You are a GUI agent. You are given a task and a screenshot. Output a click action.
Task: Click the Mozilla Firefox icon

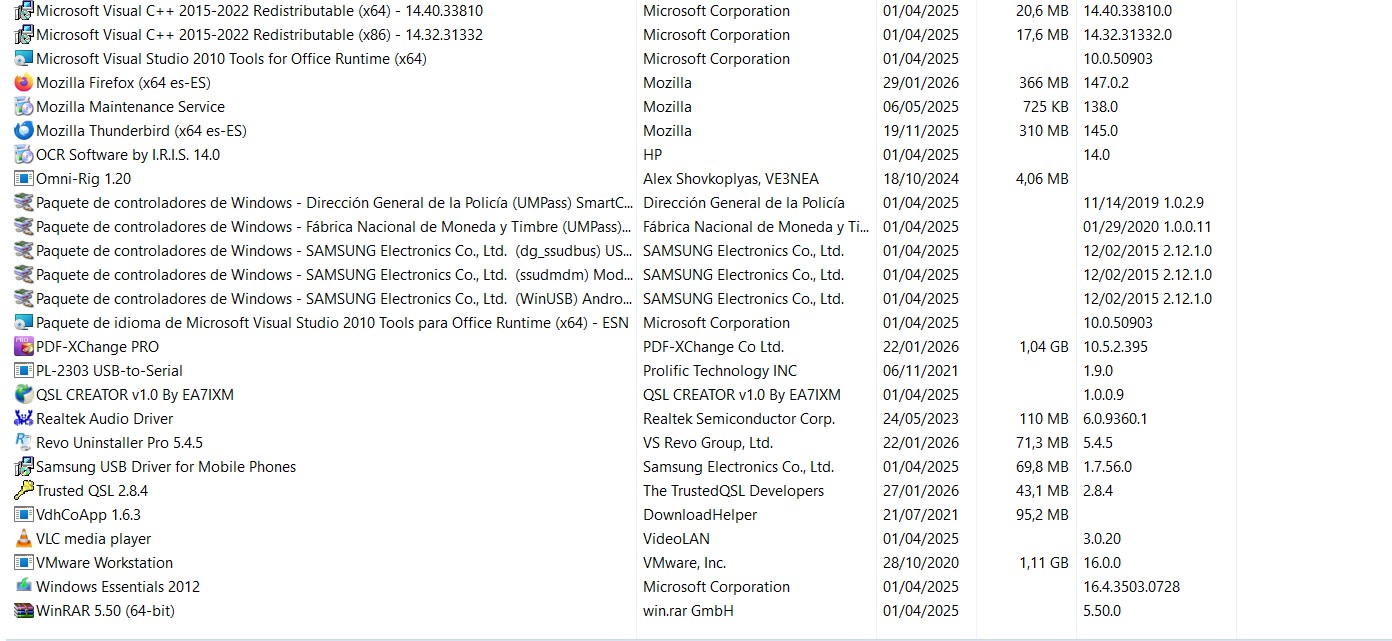[x=24, y=83]
